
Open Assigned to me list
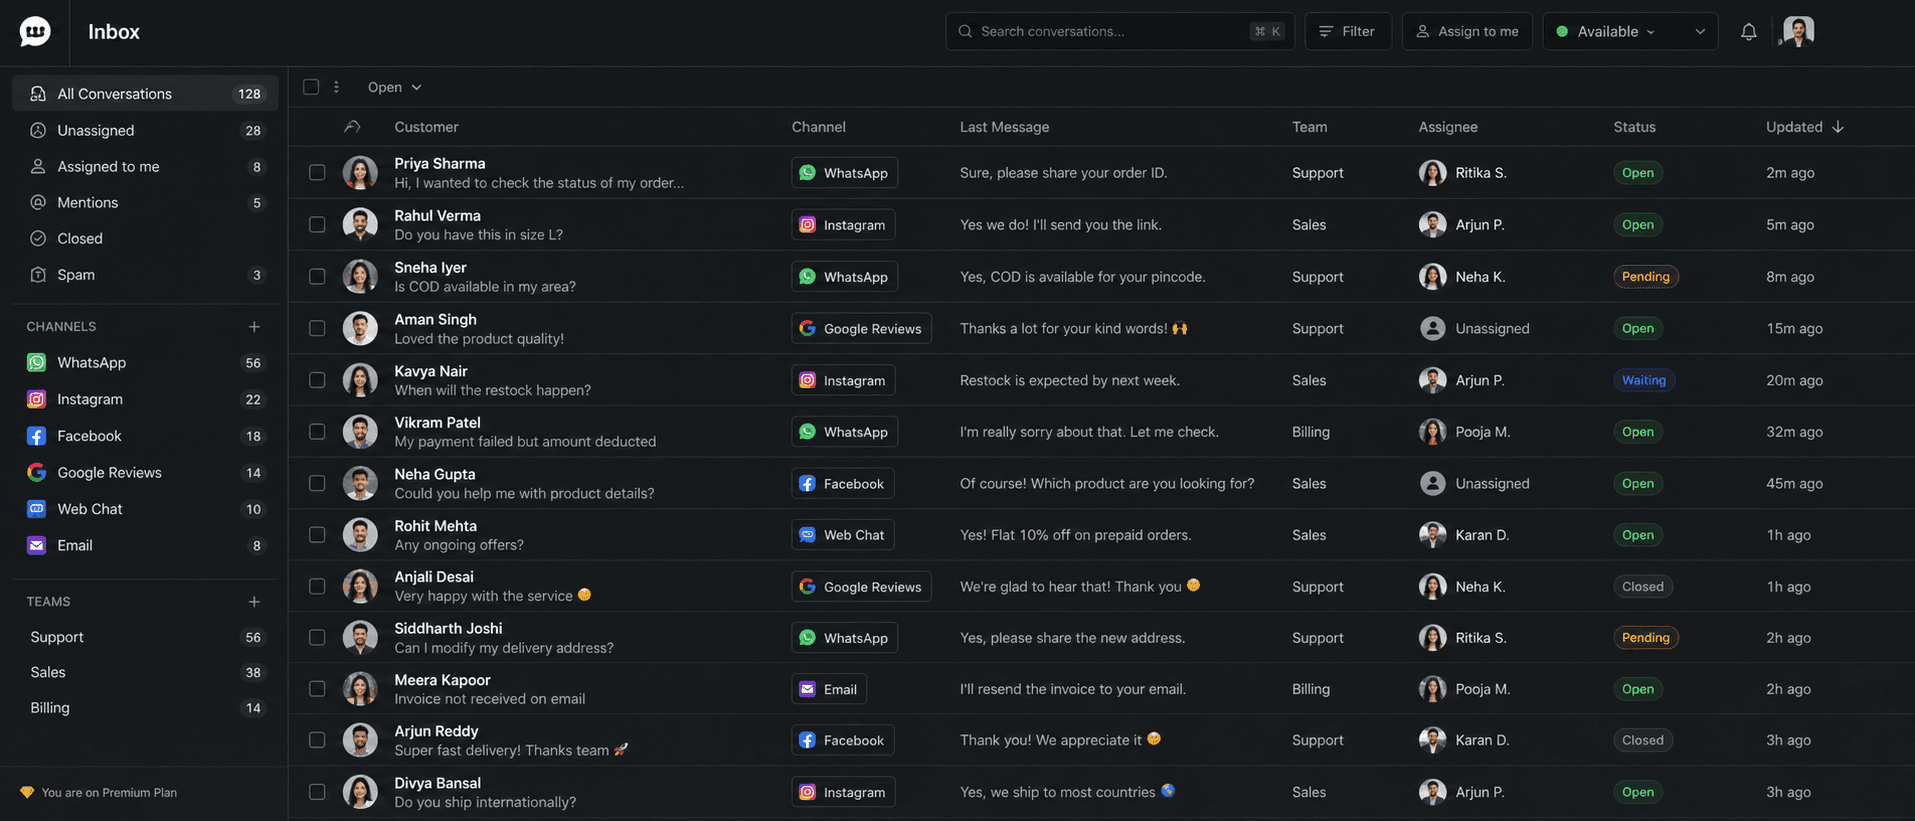click(145, 166)
